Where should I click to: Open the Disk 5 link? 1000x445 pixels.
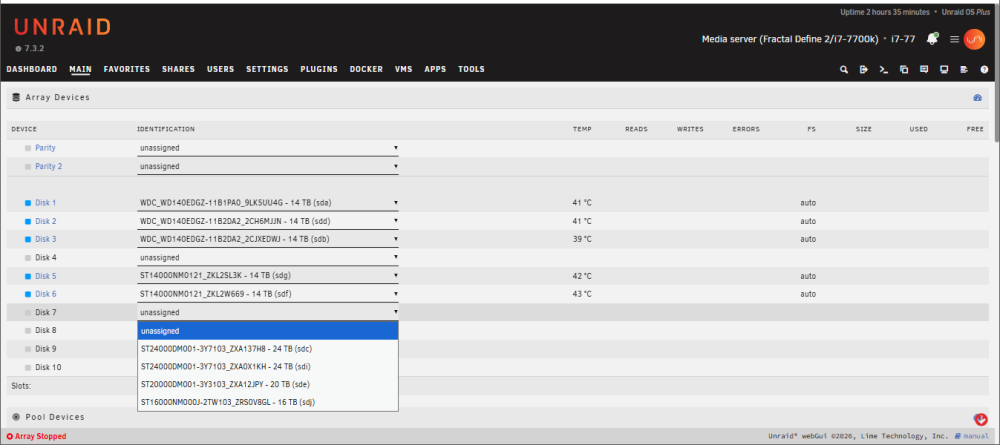coord(45,276)
